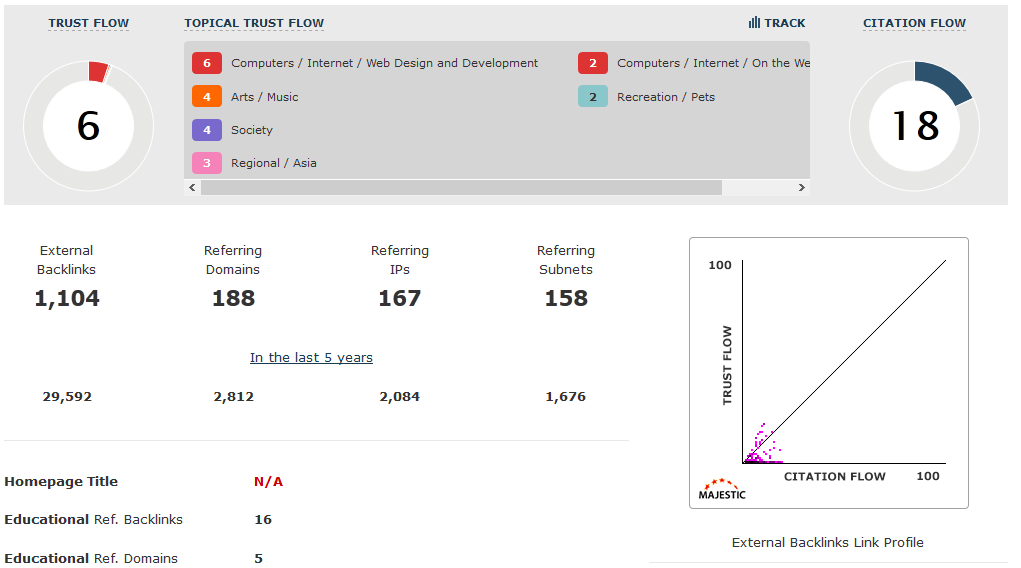Click the pink 3 Regional / Asia badge
Viewport: 1021px width, 568px height.
[207, 163]
